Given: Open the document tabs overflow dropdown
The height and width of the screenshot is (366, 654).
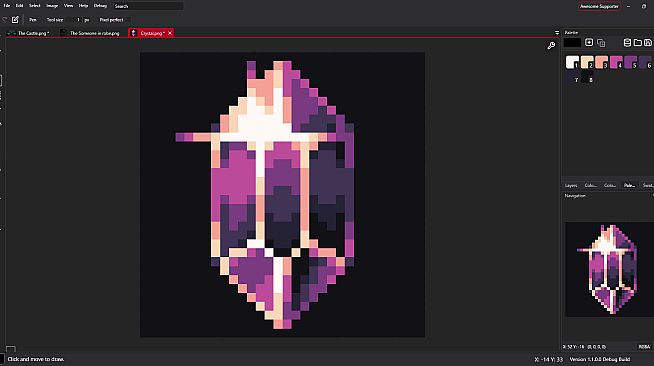Looking at the screenshot, I should pyautogui.click(x=557, y=33).
